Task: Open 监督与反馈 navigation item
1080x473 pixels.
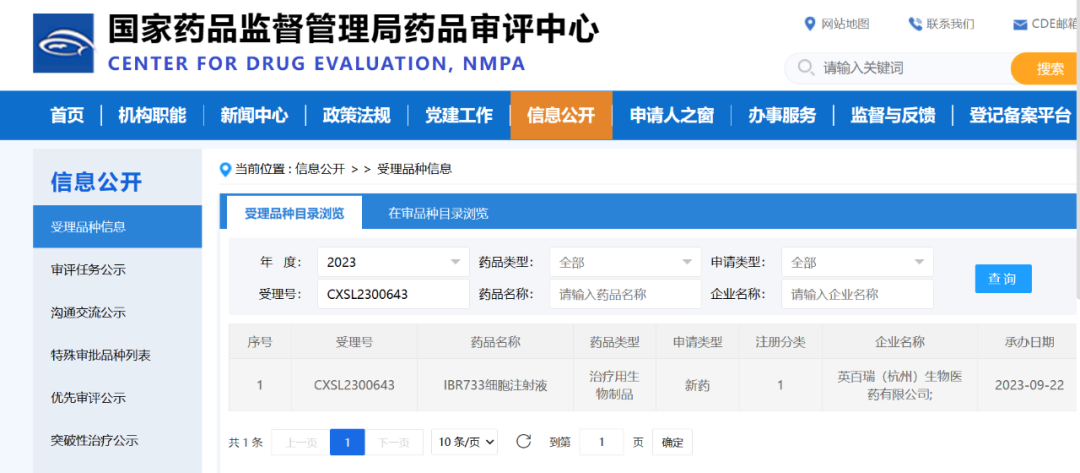Action: tap(893, 115)
